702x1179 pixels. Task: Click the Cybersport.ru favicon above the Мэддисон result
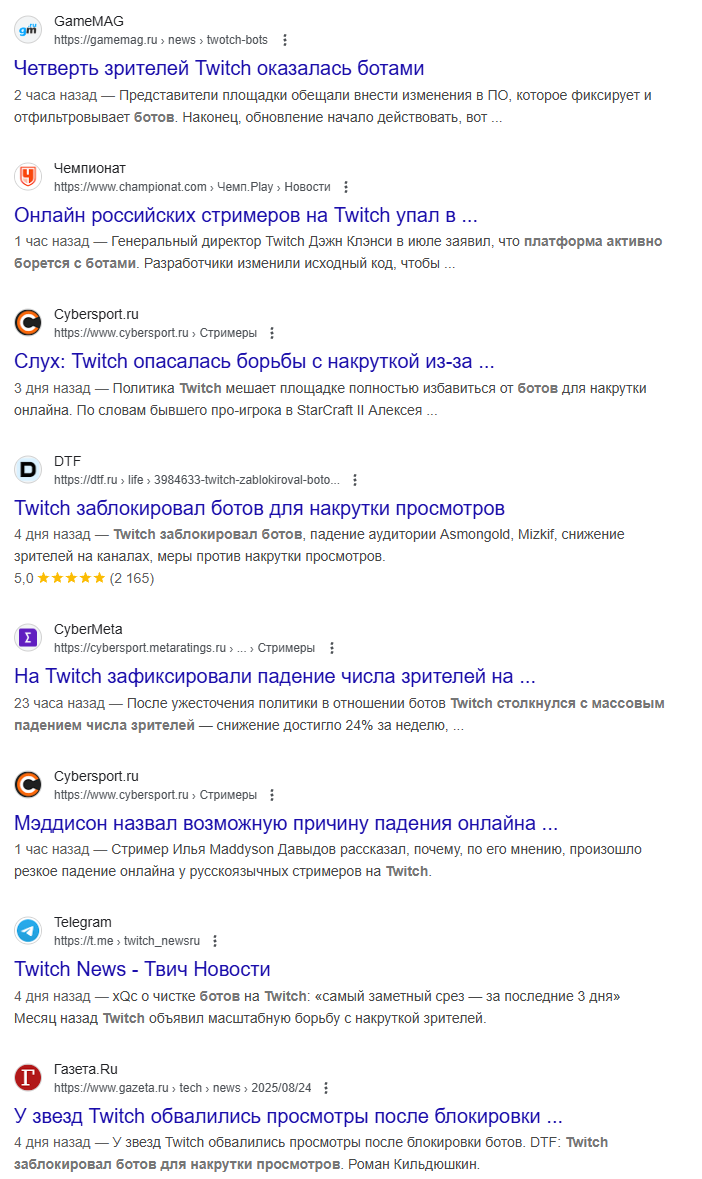28,784
